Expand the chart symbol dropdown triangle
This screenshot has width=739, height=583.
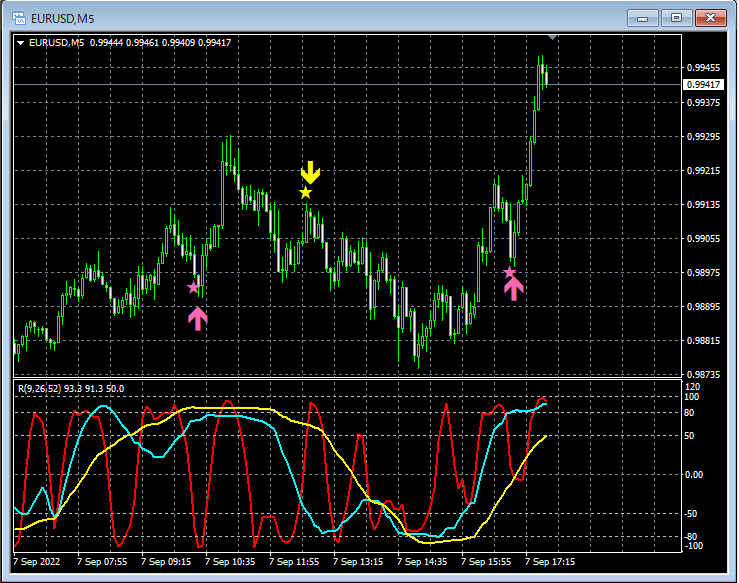pos(20,43)
